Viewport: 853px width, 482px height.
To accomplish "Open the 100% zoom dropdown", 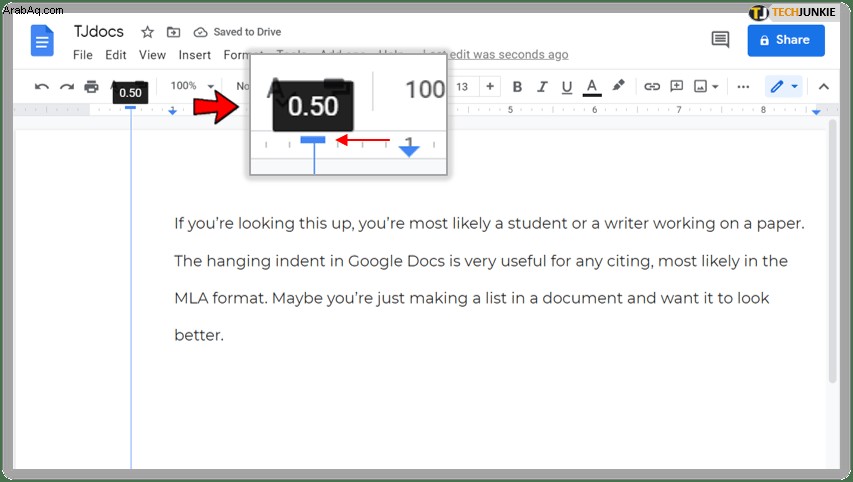I will point(192,86).
